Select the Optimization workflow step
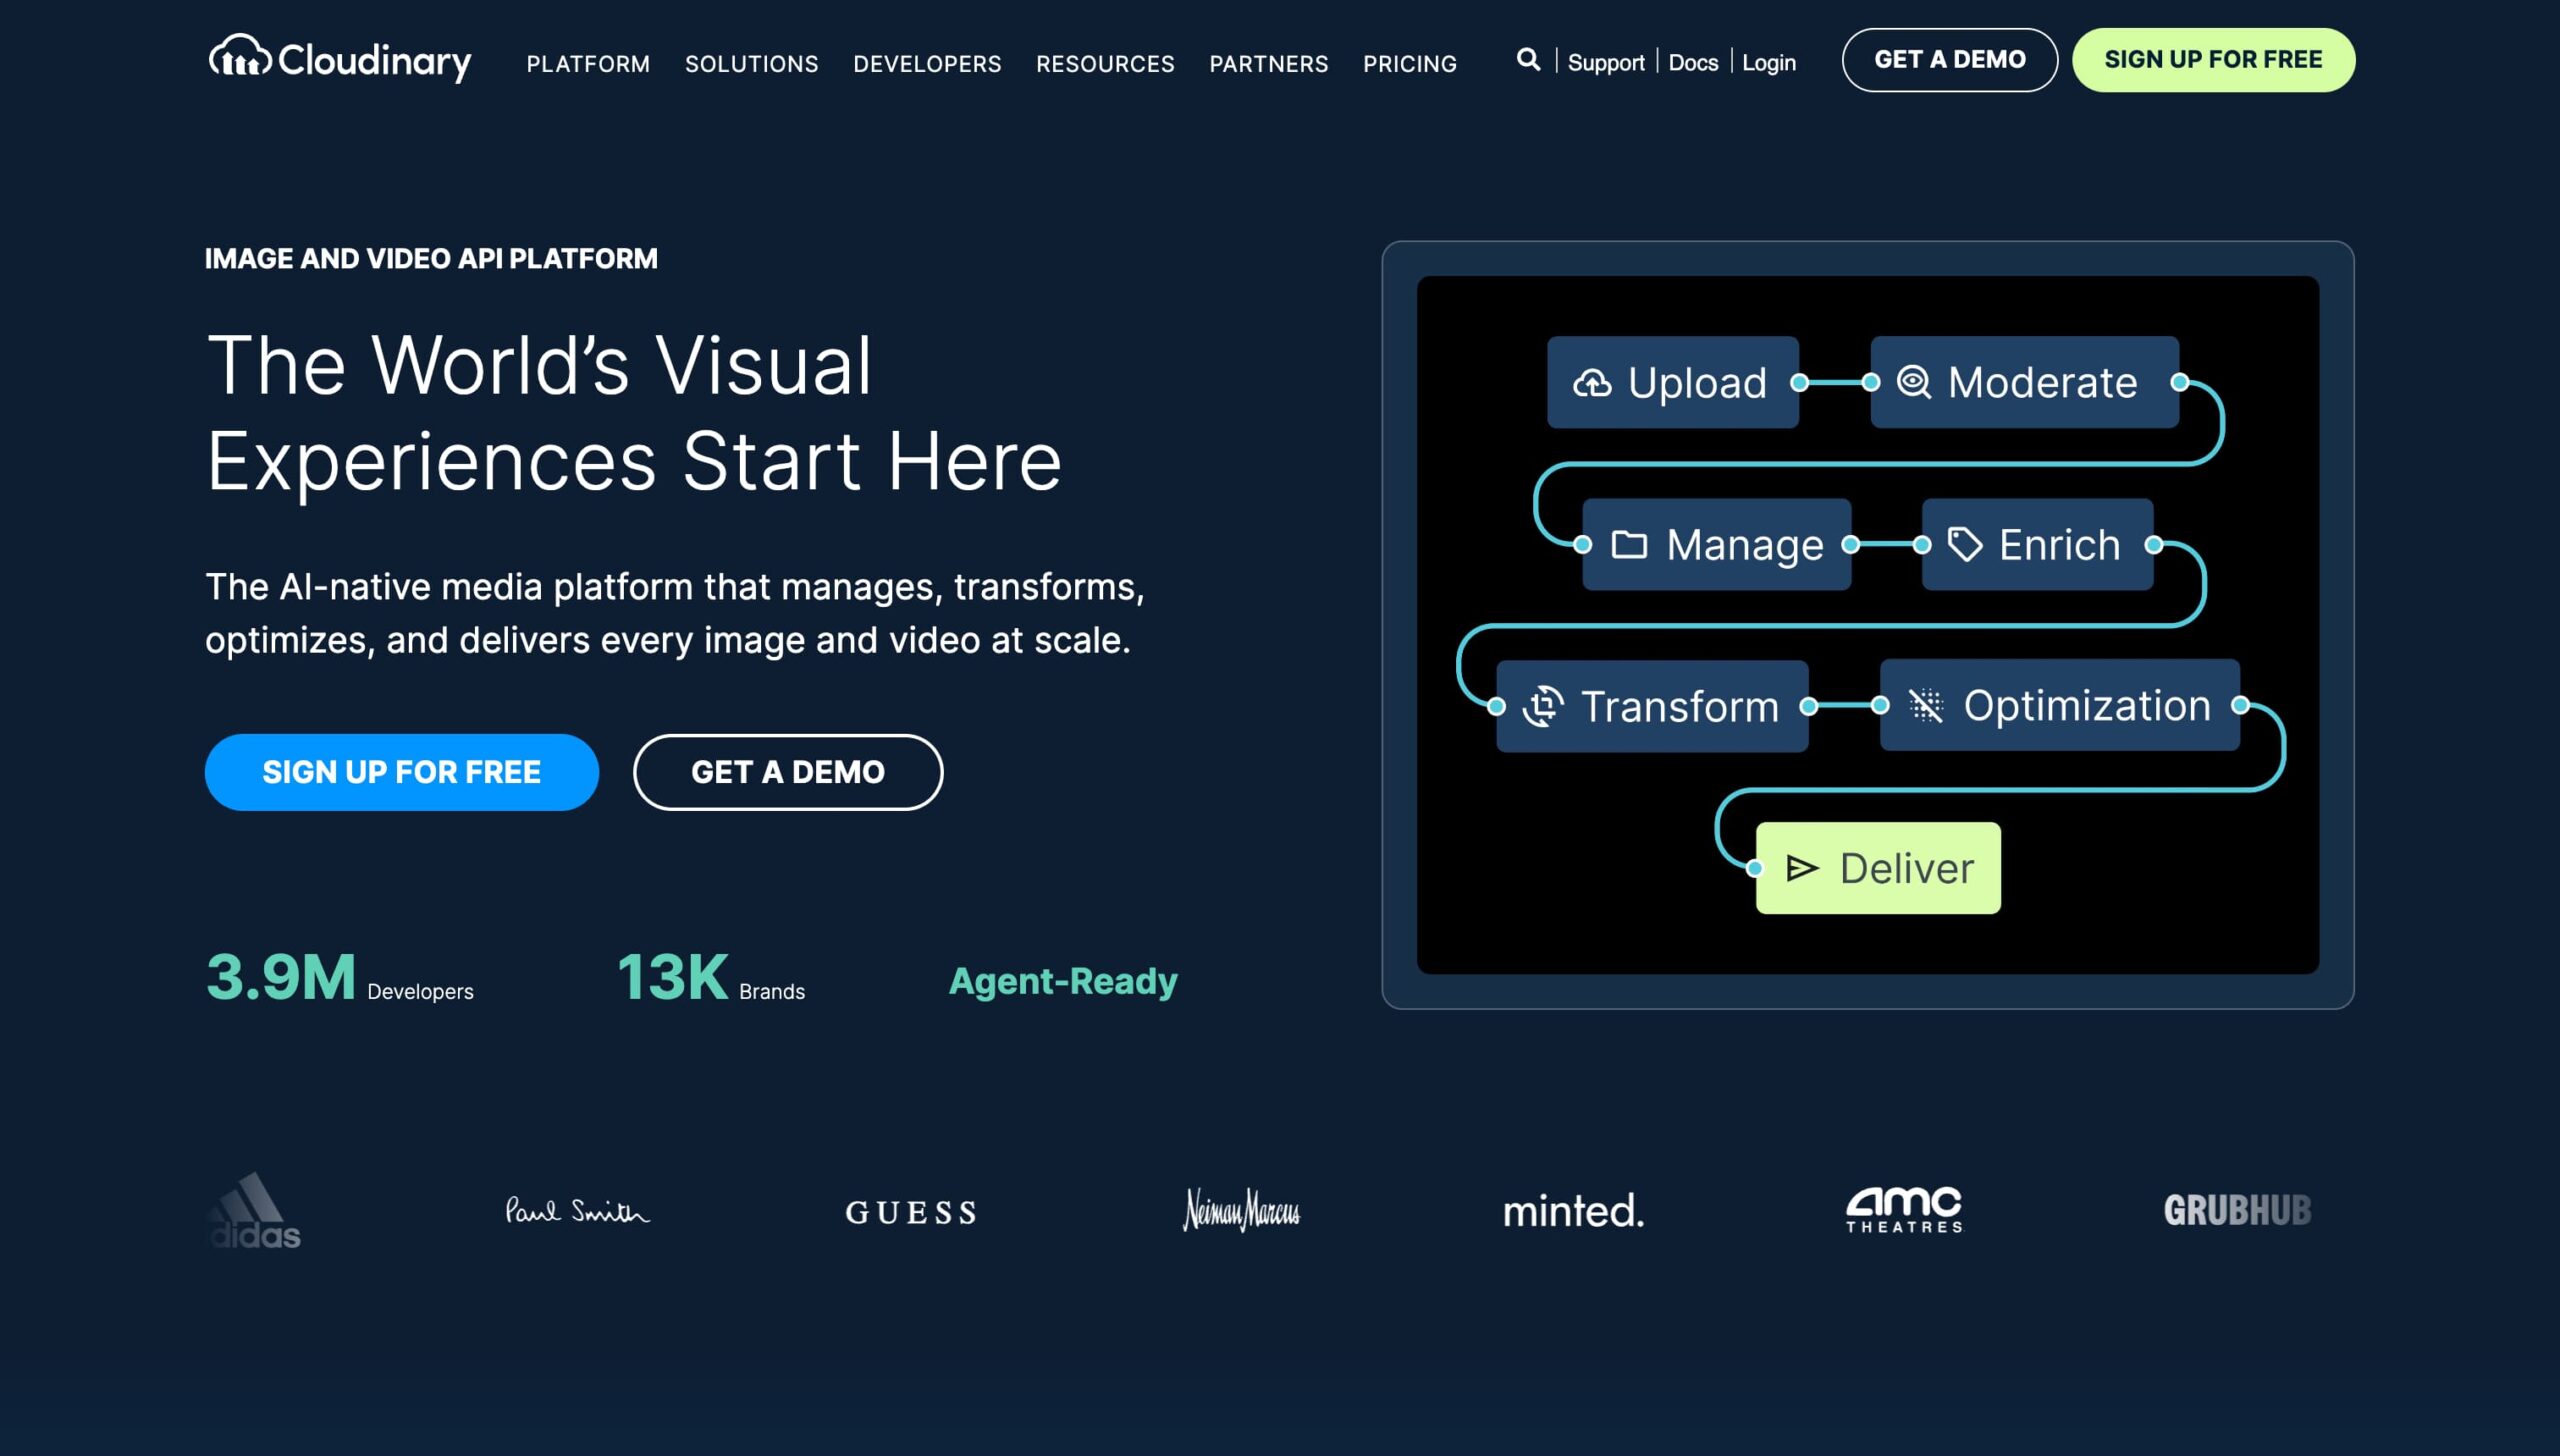 (x=2060, y=705)
